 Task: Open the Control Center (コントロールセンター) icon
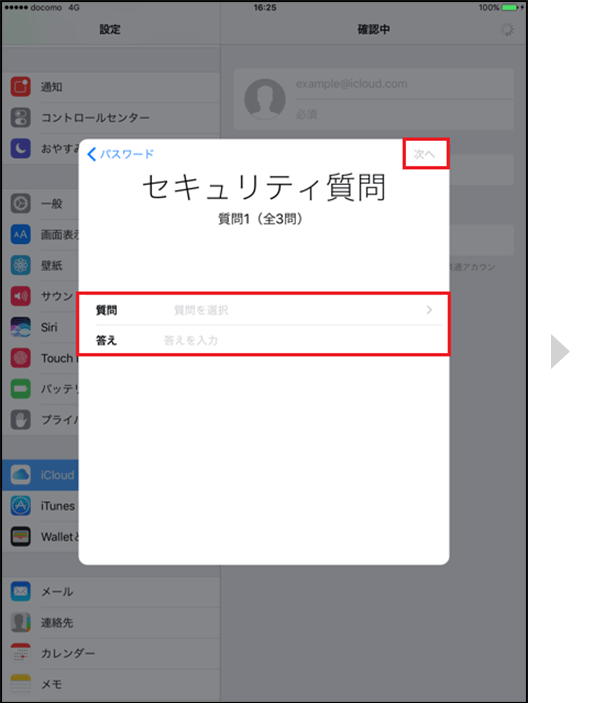pyautogui.click(x=21, y=117)
